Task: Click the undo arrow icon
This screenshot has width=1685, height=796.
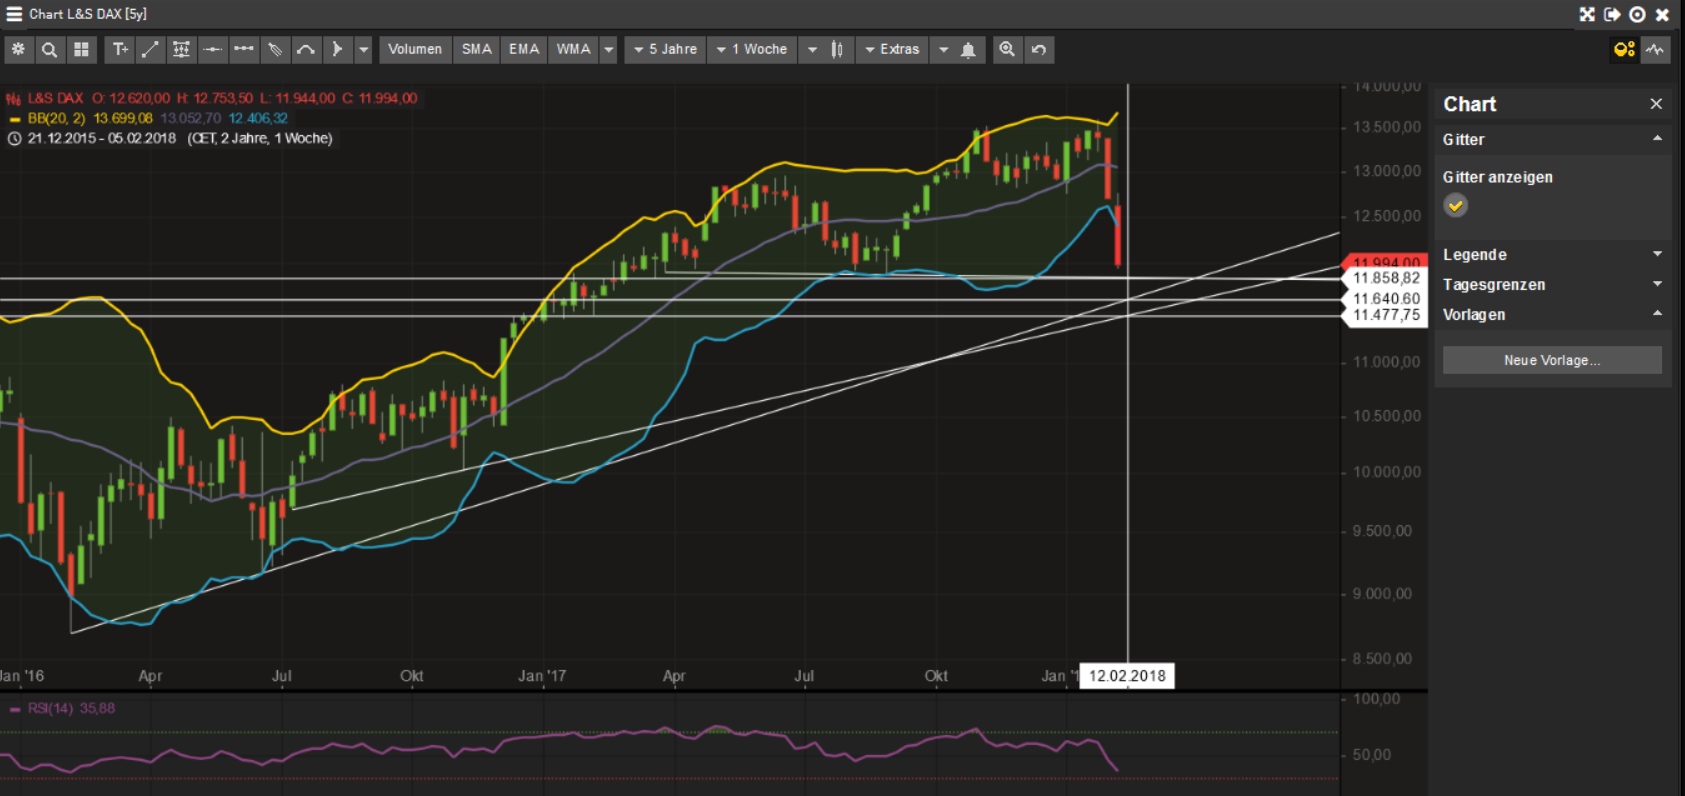Action: (1039, 49)
